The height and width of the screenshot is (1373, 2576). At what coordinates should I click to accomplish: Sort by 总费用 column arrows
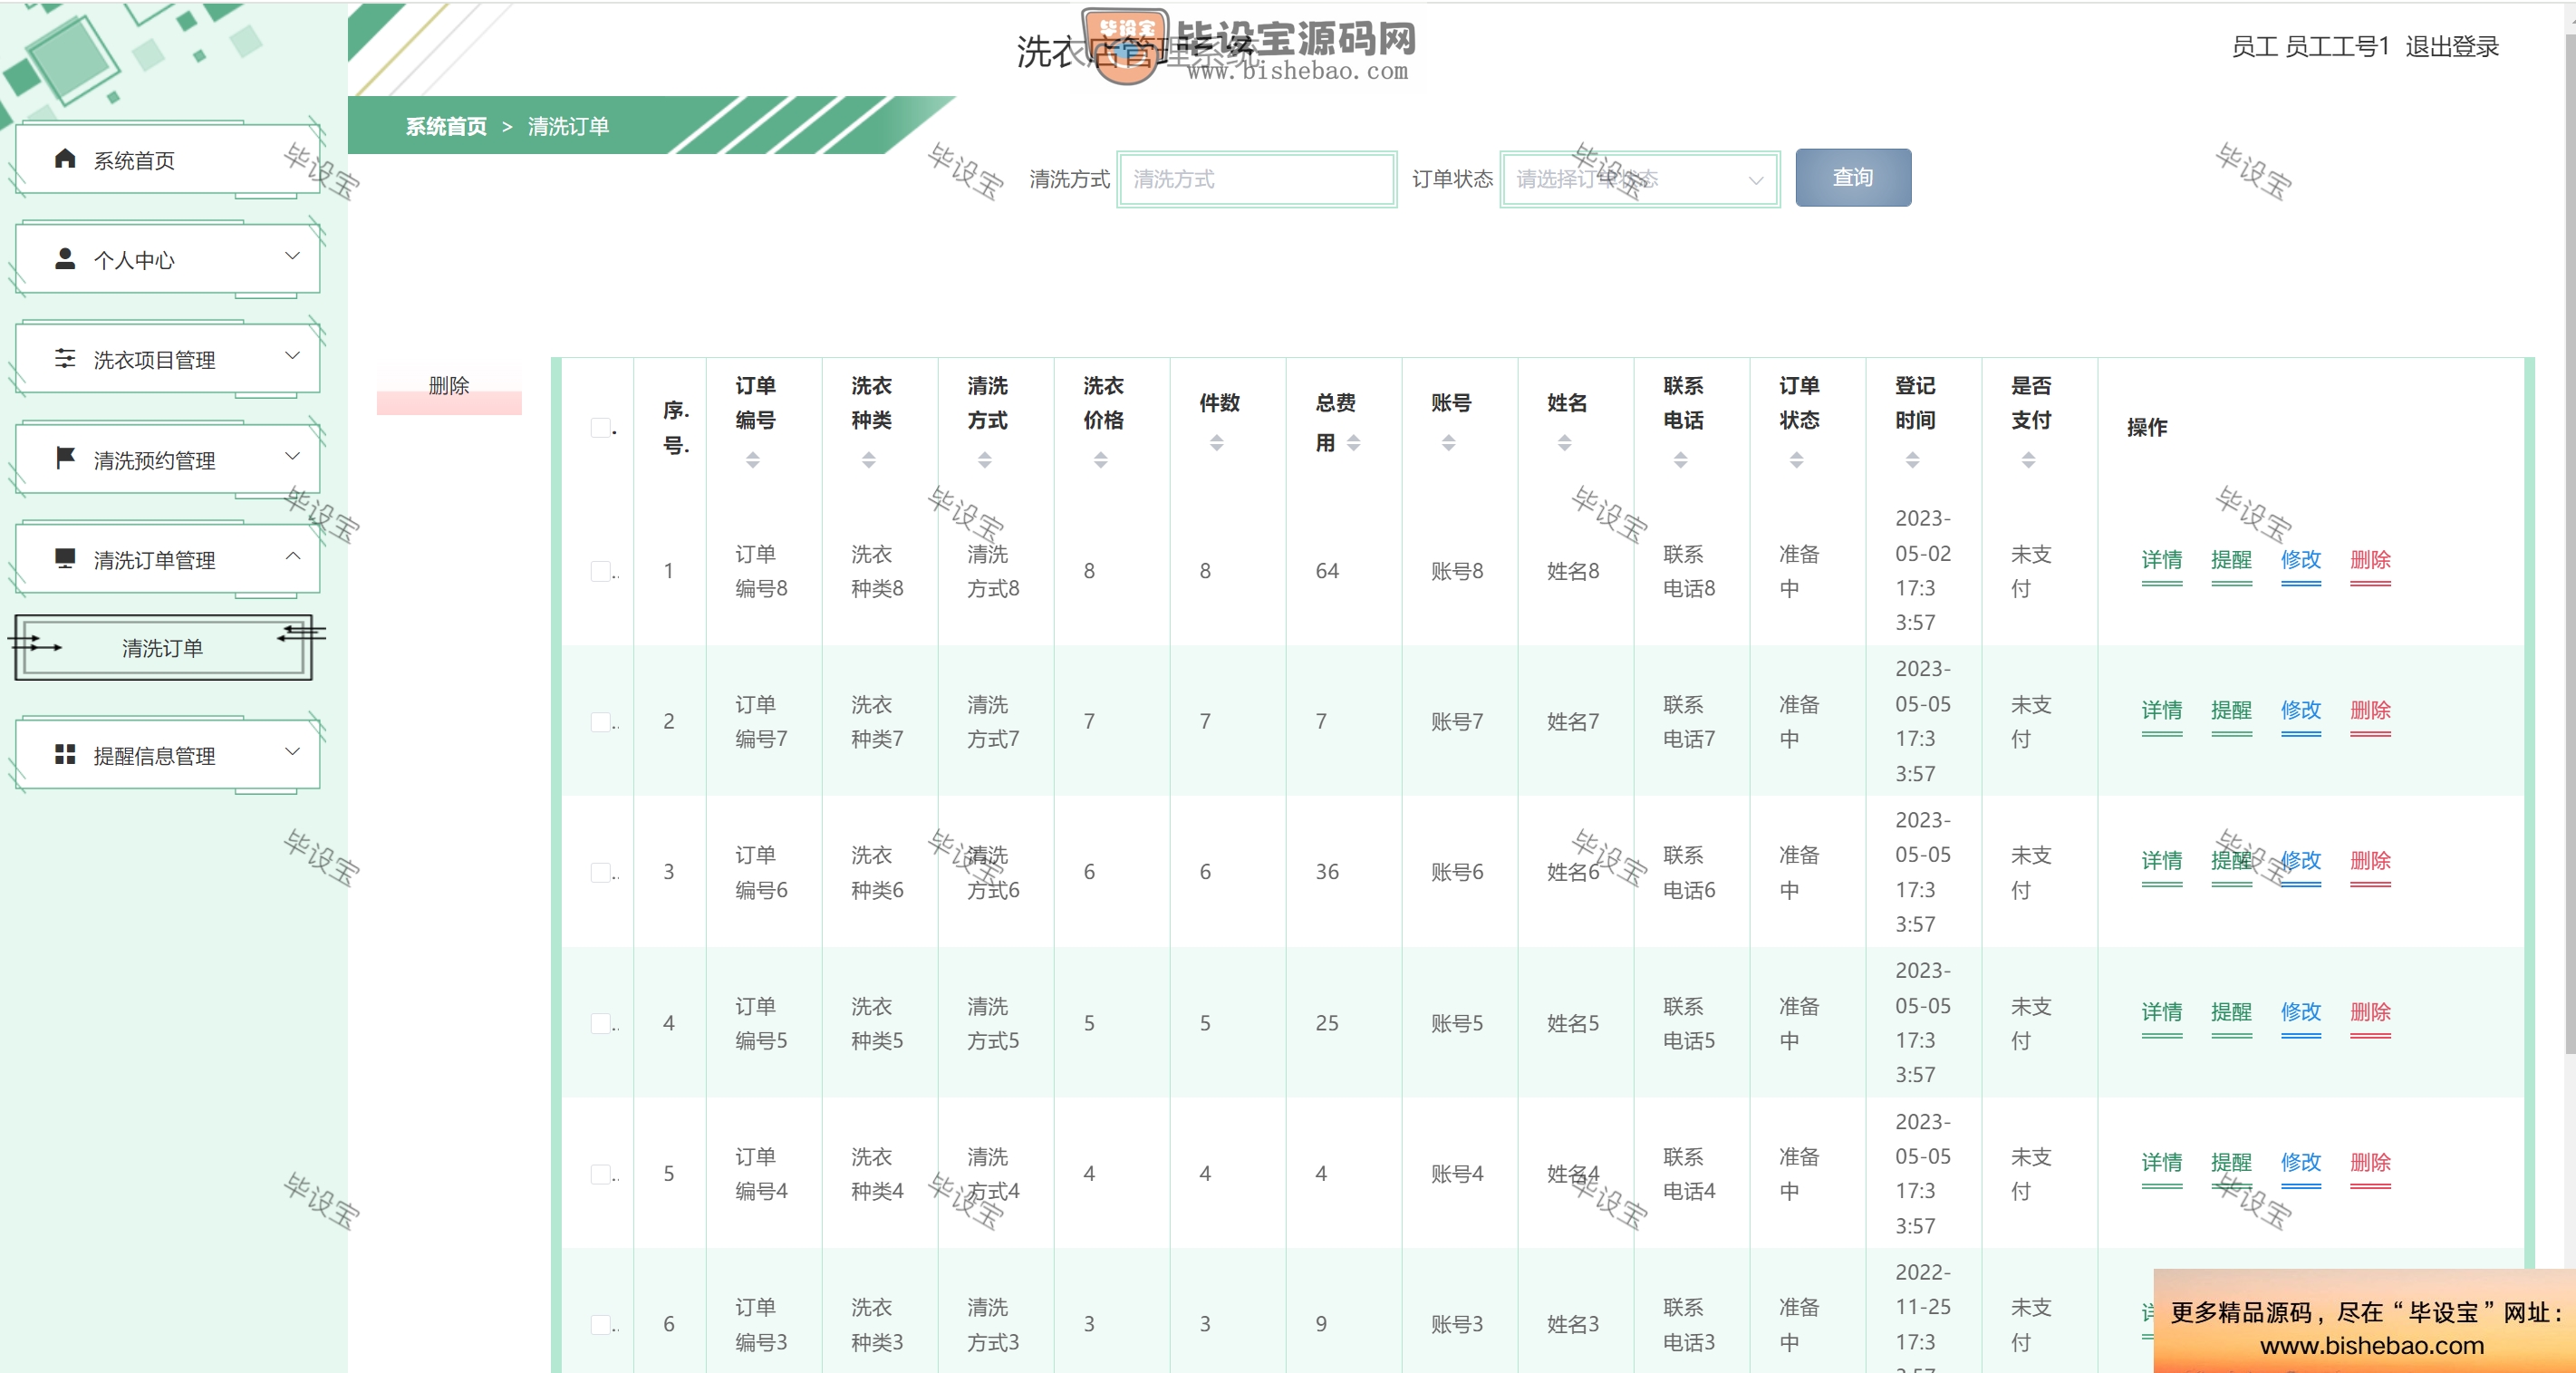(1354, 443)
